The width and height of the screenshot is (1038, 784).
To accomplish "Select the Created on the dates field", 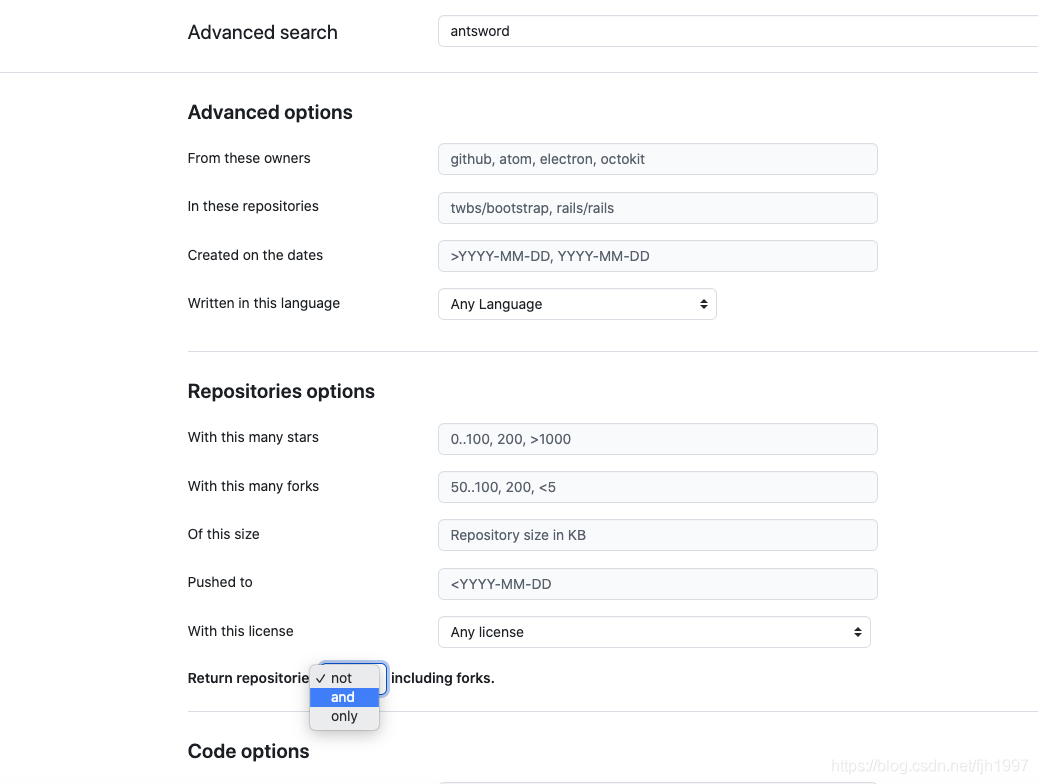I will click(x=657, y=256).
